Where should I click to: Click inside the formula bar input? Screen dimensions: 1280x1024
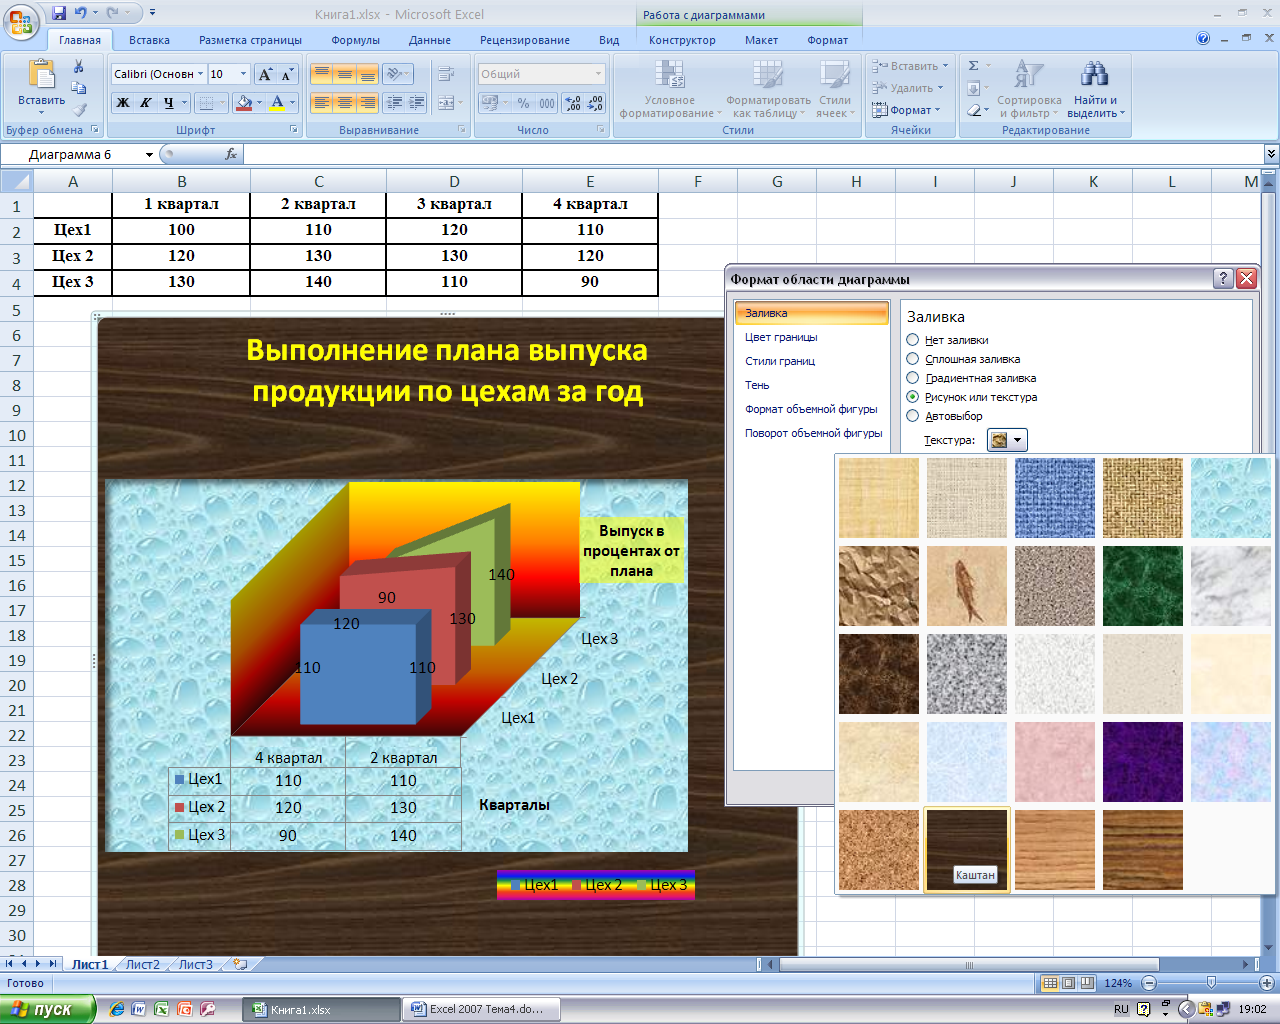tap(754, 154)
